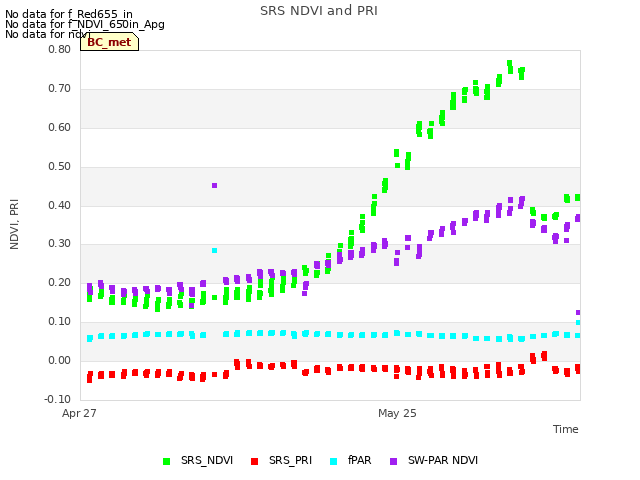
Task: Select the fPAR legend label
Action: click(360, 460)
